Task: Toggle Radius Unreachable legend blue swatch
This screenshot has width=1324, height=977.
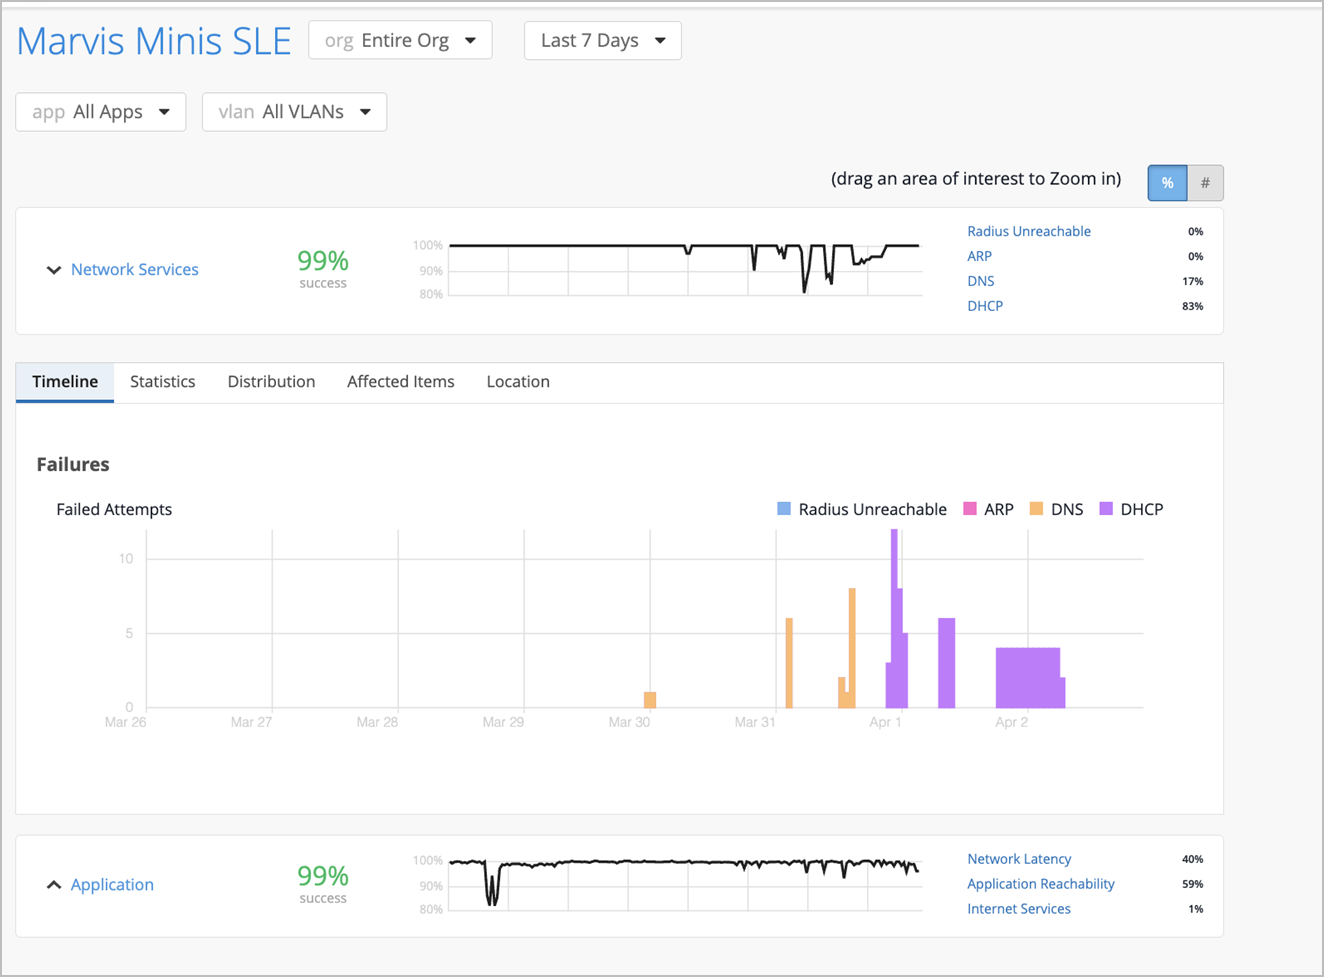Action: tap(784, 509)
